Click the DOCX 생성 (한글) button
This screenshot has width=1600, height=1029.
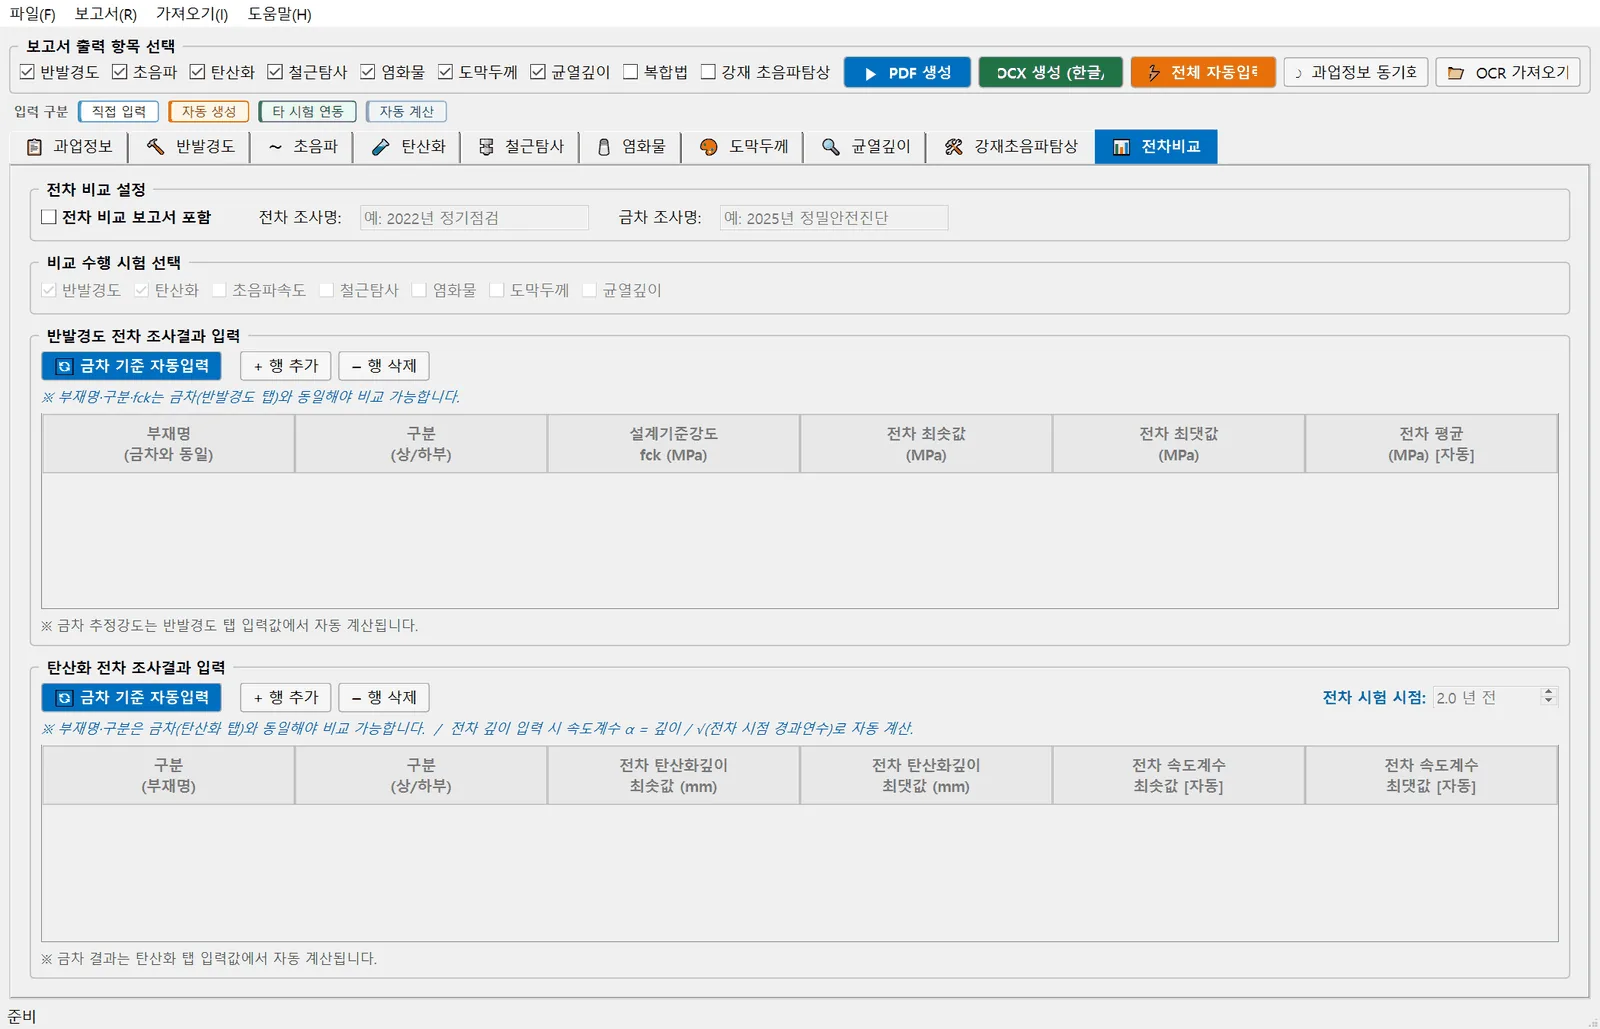pyautogui.click(x=1050, y=72)
